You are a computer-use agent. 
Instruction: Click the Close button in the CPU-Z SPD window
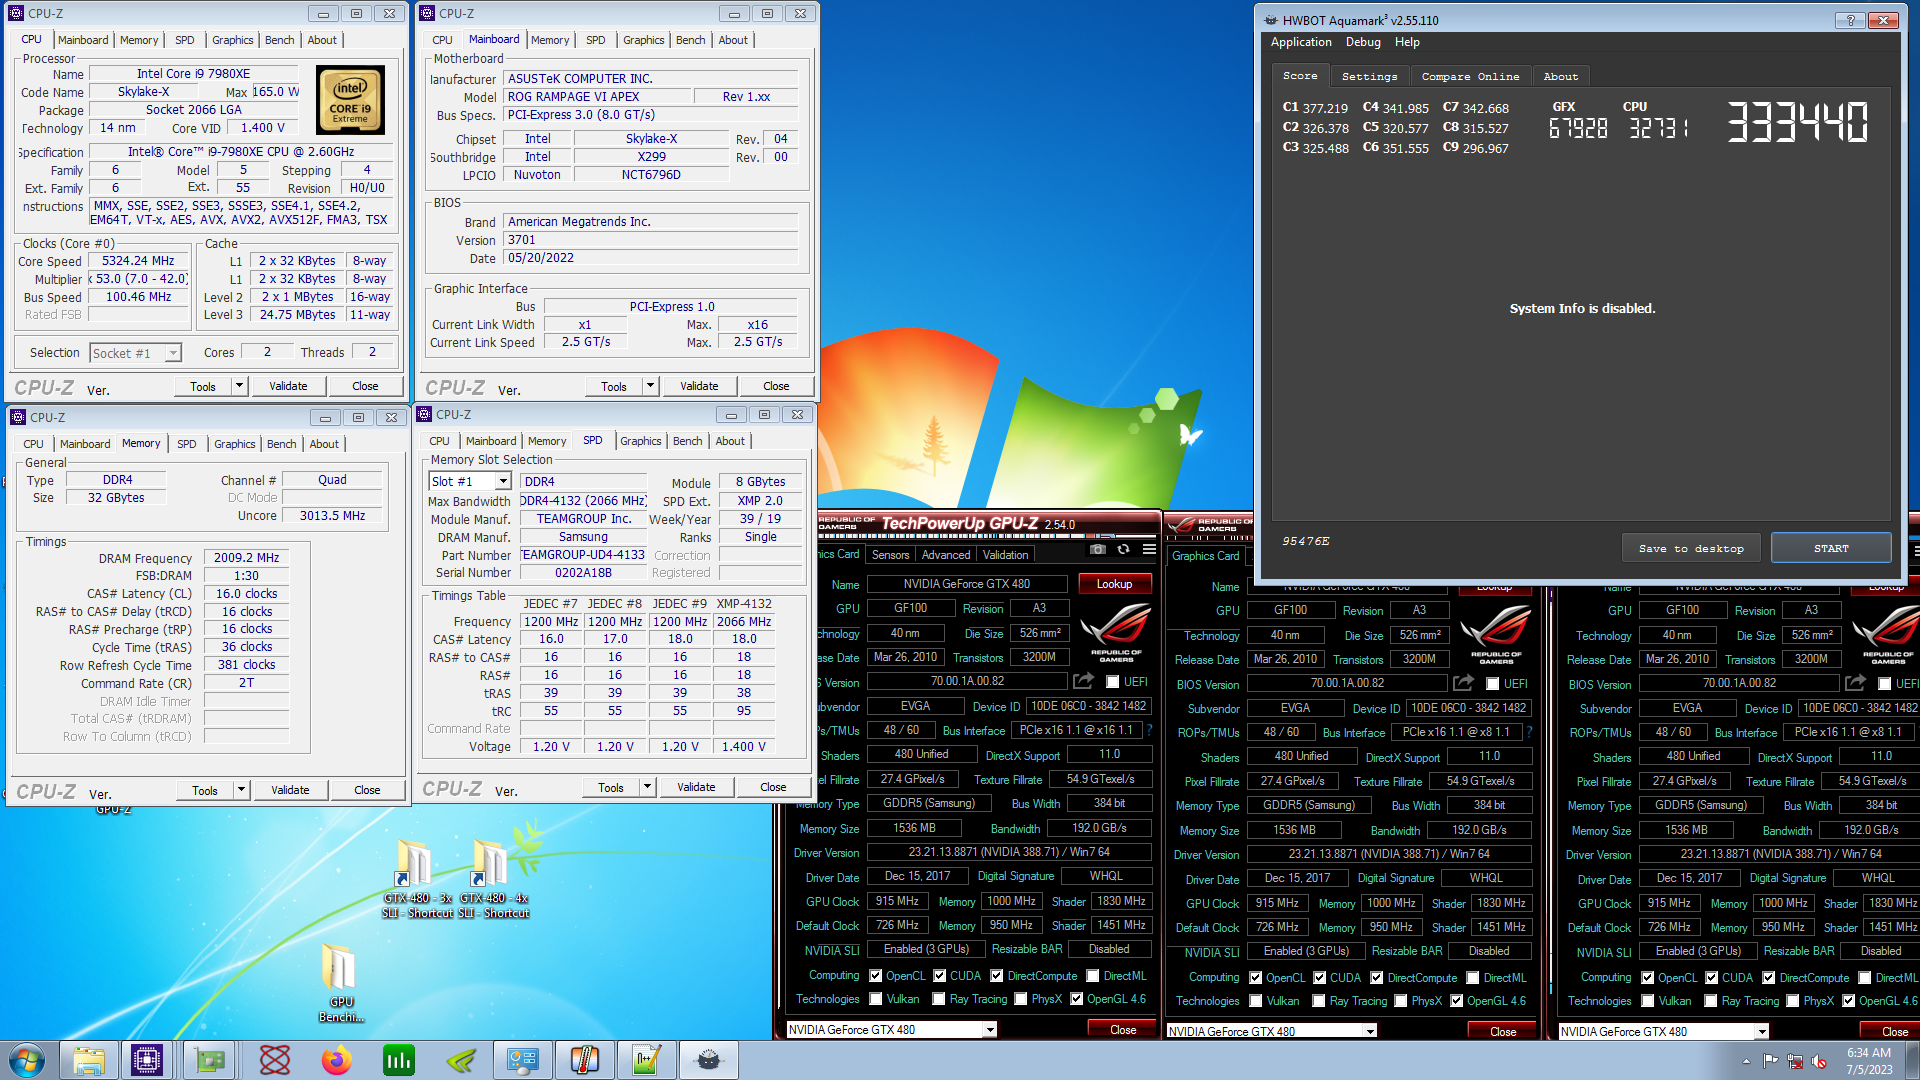click(x=773, y=787)
